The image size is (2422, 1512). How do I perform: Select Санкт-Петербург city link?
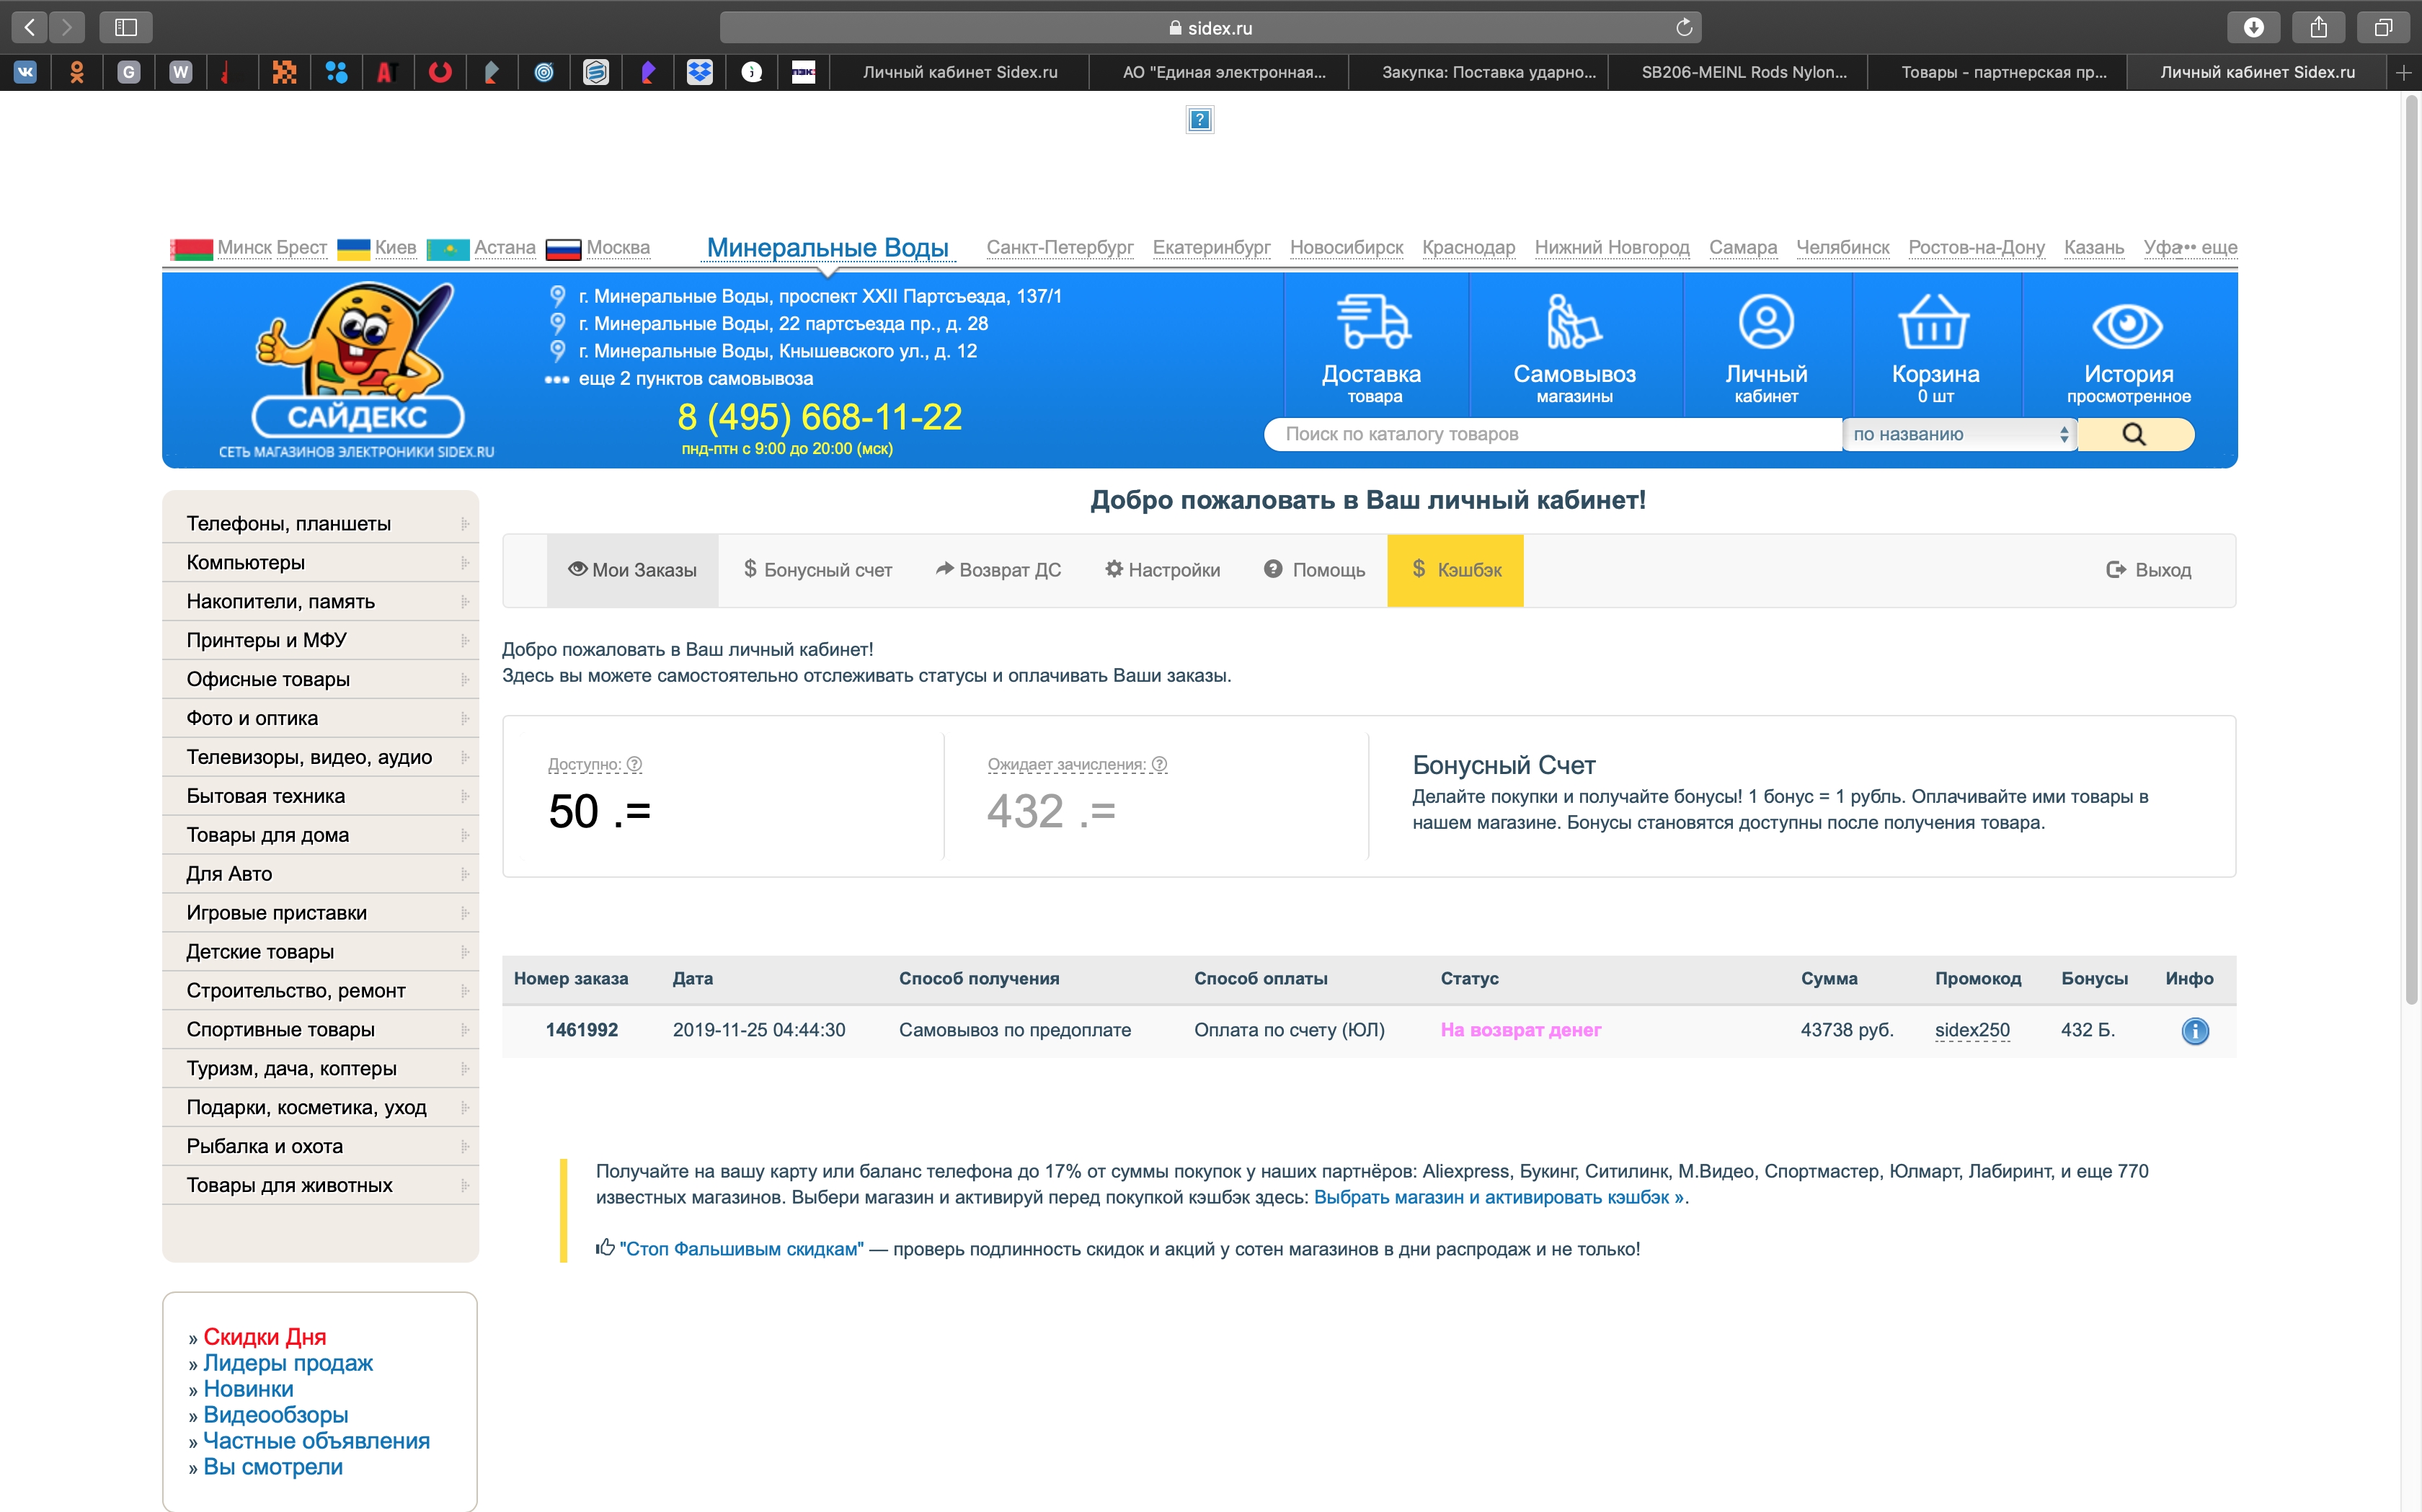pos(1060,247)
